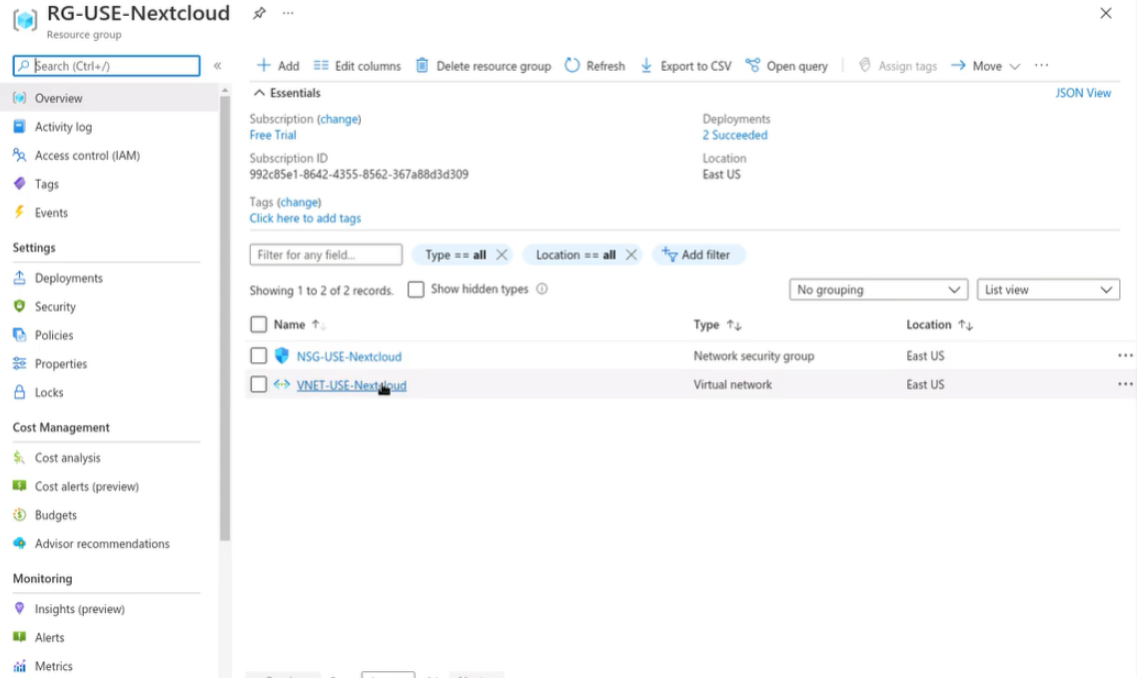Pin the RG-USE-Nextcloud resource group
1138x678 pixels.
click(259, 13)
